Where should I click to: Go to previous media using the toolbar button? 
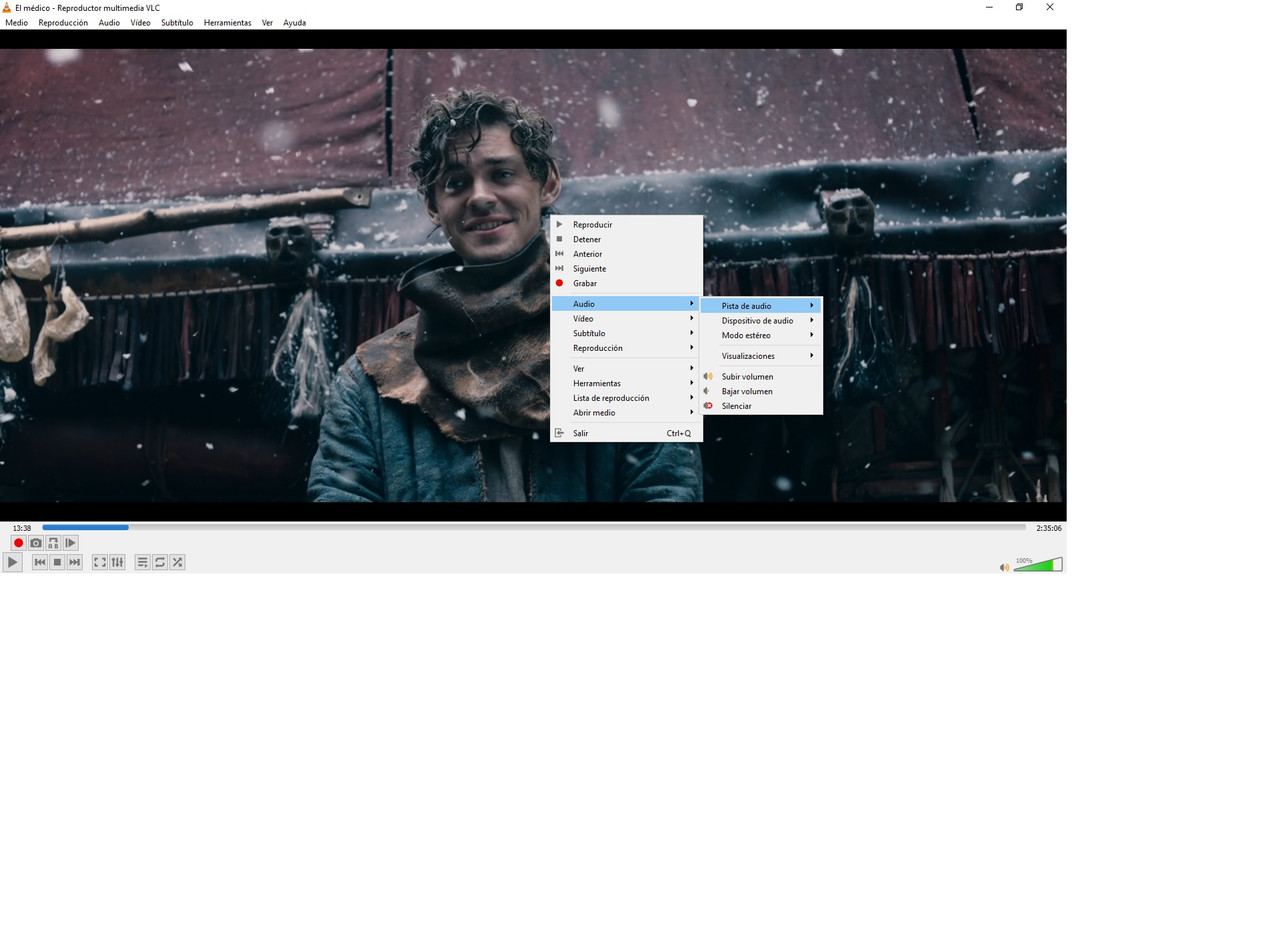(40, 562)
